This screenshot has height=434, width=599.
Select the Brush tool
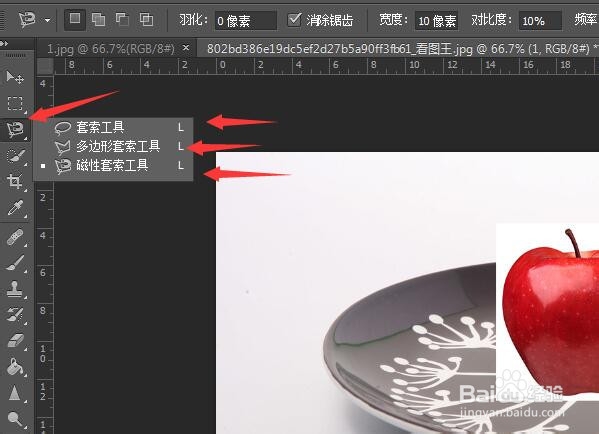coord(15,263)
